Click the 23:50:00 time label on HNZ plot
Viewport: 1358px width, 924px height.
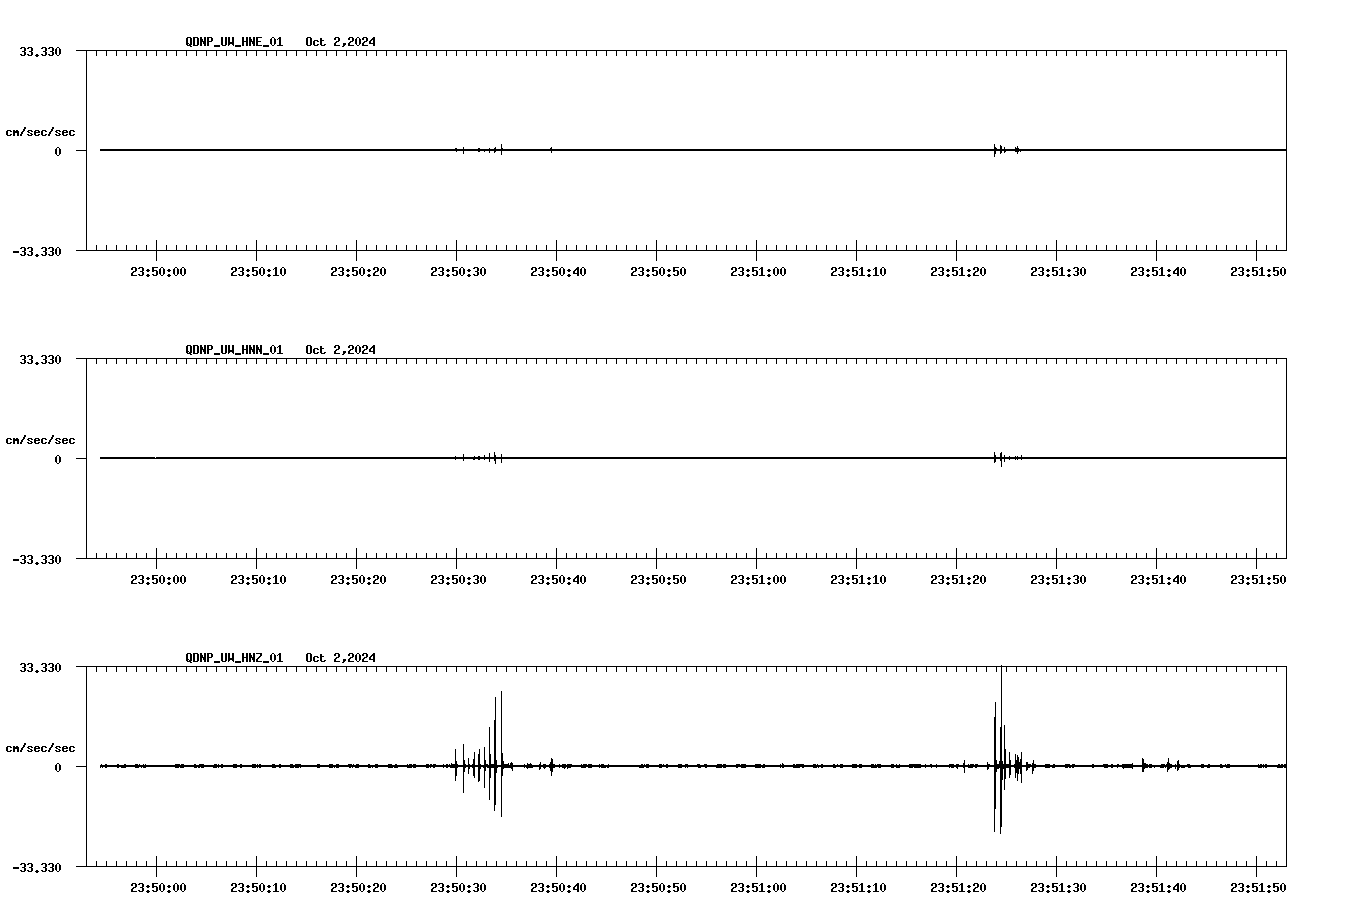tap(158, 888)
